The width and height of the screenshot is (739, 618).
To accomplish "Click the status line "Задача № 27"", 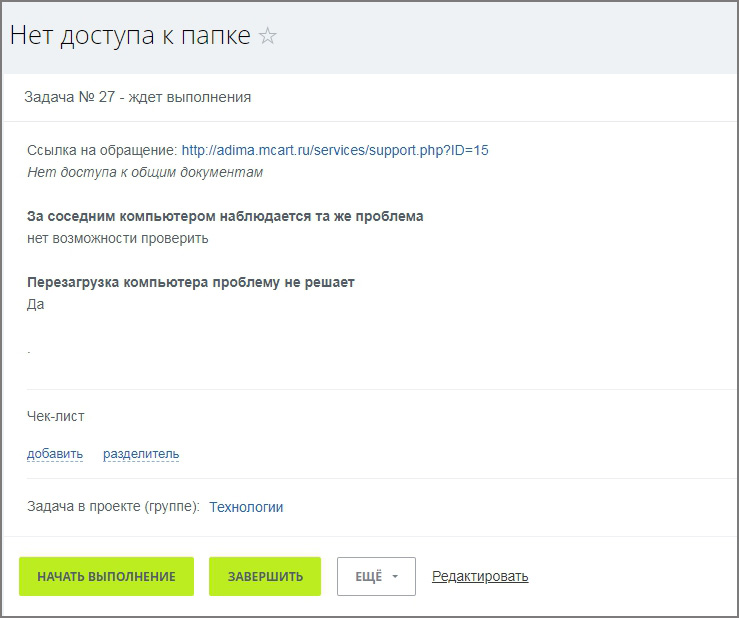I will tap(138, 97).
